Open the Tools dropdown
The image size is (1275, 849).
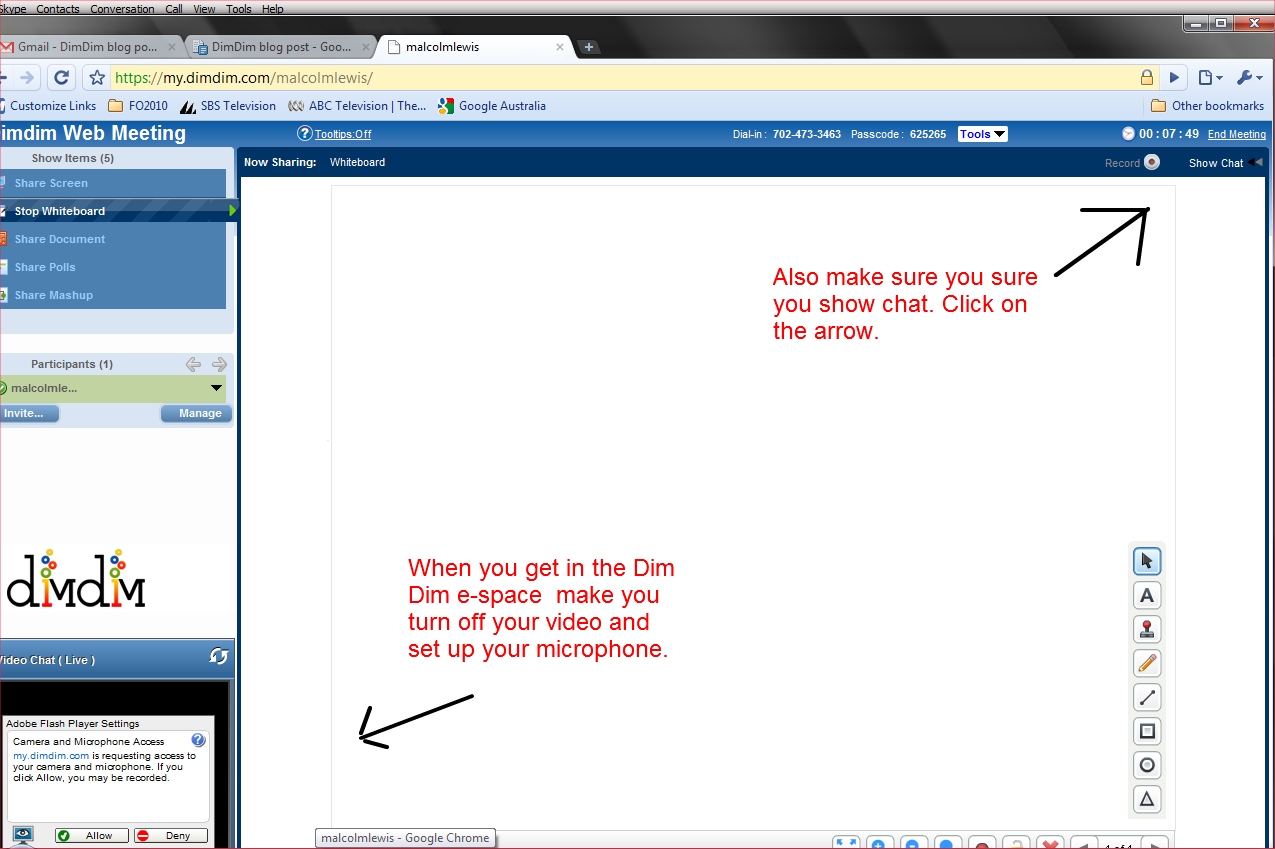point(983,134)
